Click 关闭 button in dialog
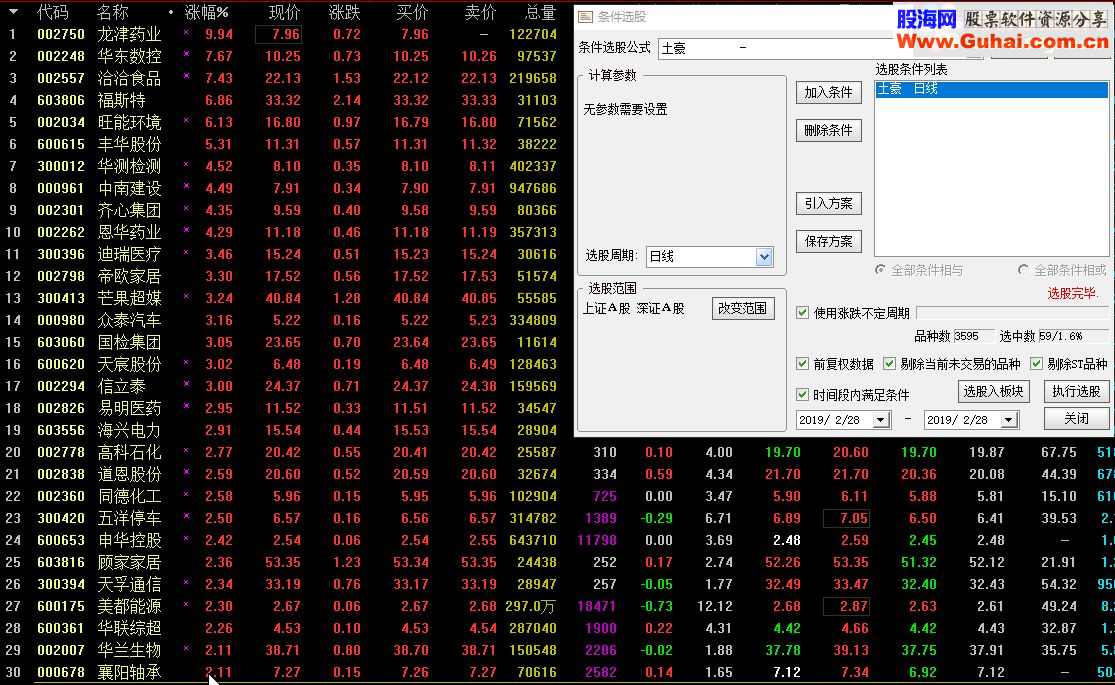The height and width of the screenshot is (685, 1115). click(x=1076, y=418)
